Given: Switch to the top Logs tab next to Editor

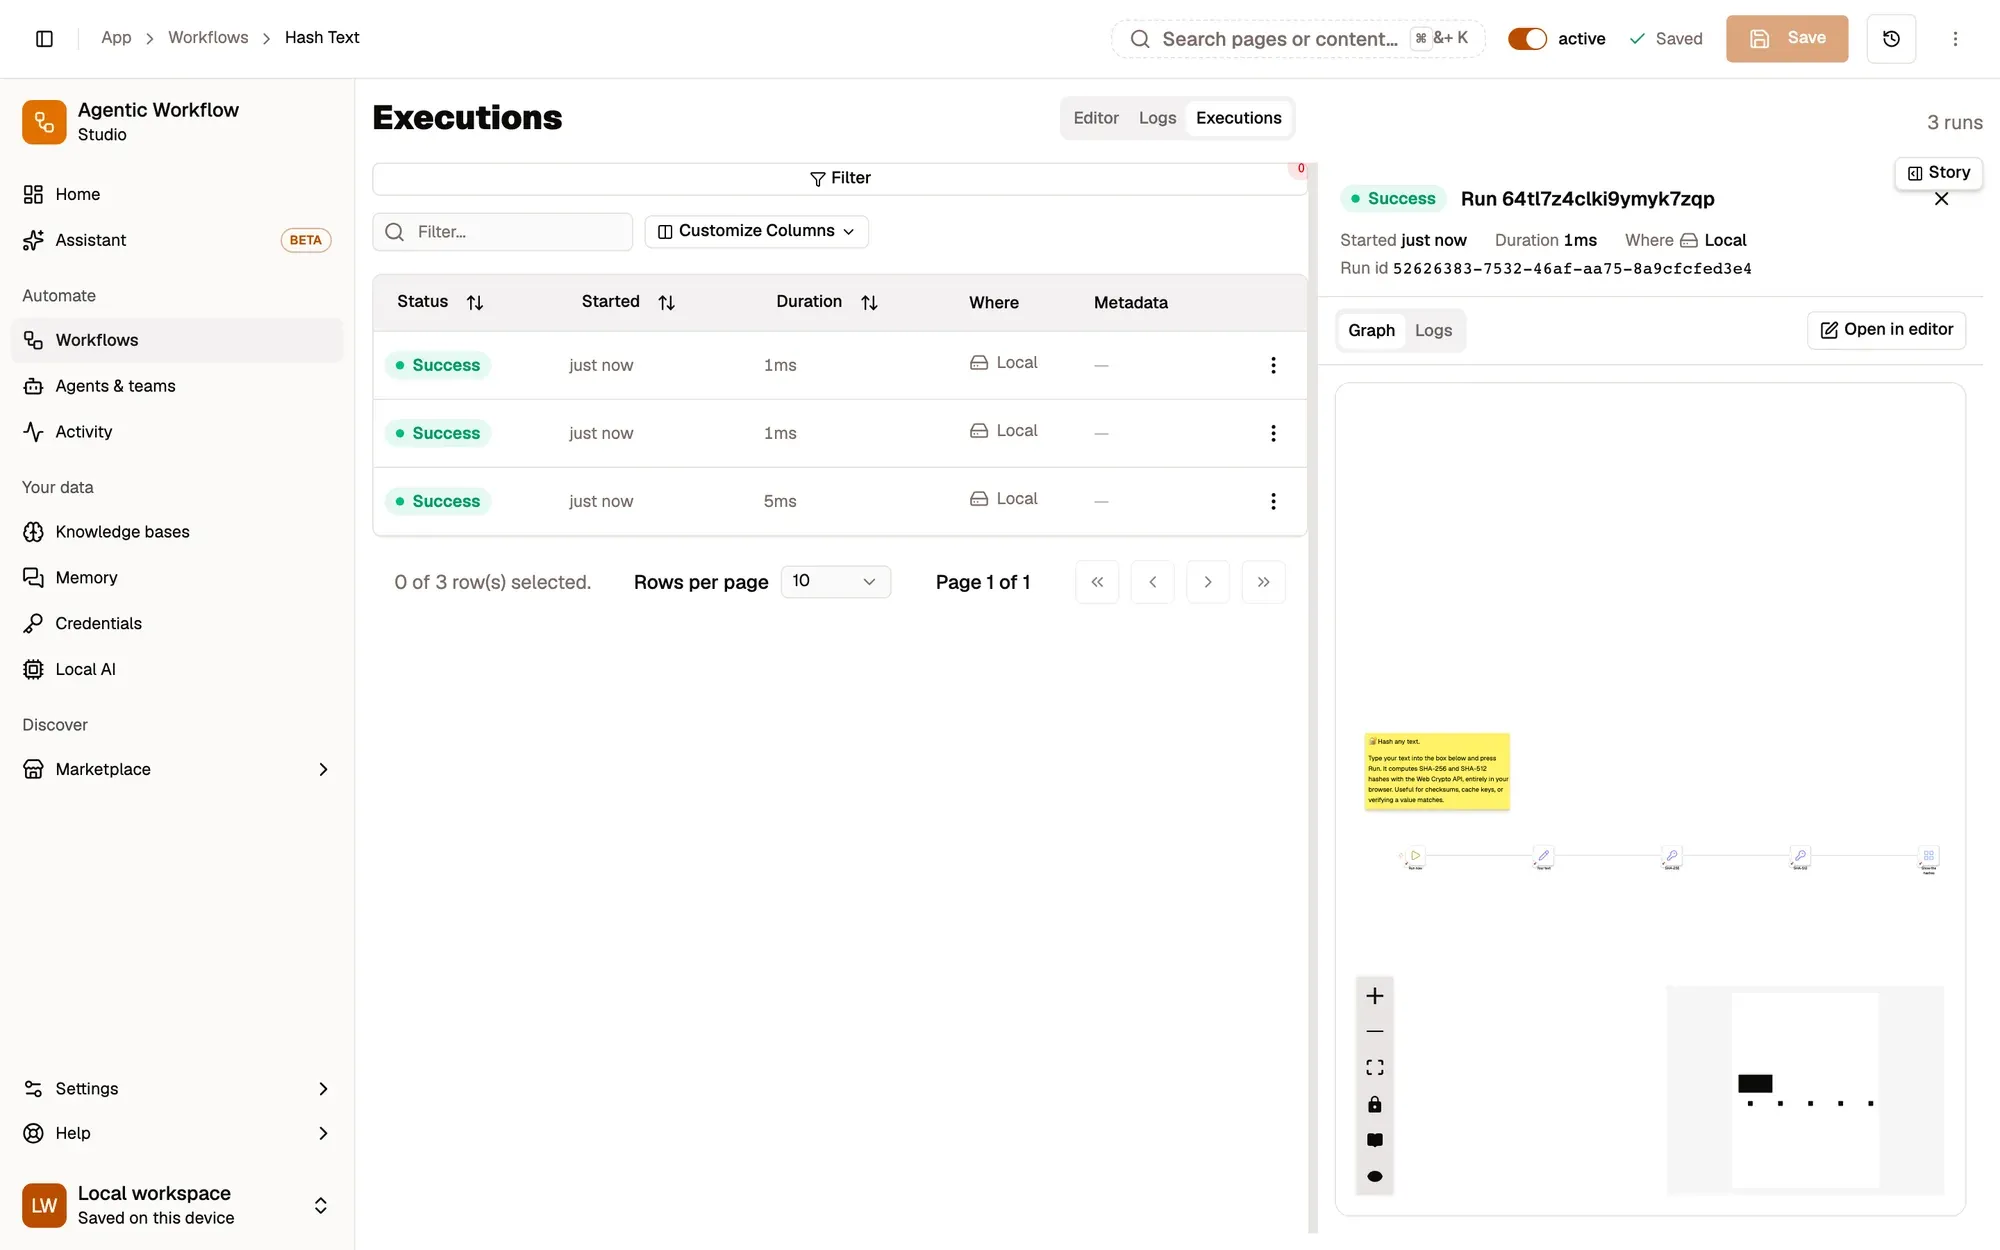Looking at the screenshot, I should [x=1157, y=118].
